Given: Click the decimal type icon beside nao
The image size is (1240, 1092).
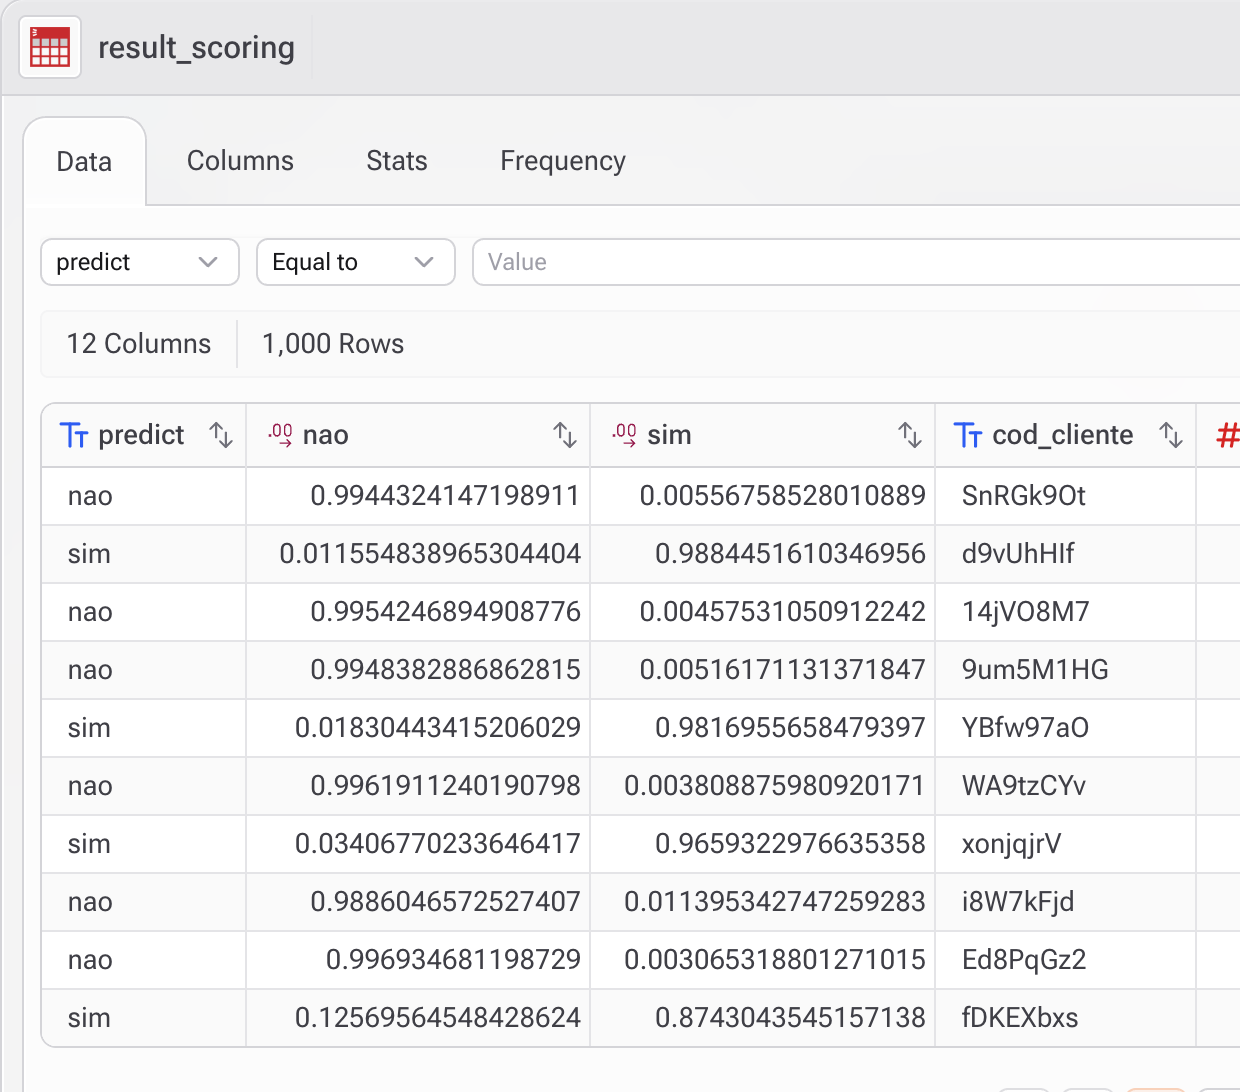Looking at the screenshot, I should (x=280, y=435).
